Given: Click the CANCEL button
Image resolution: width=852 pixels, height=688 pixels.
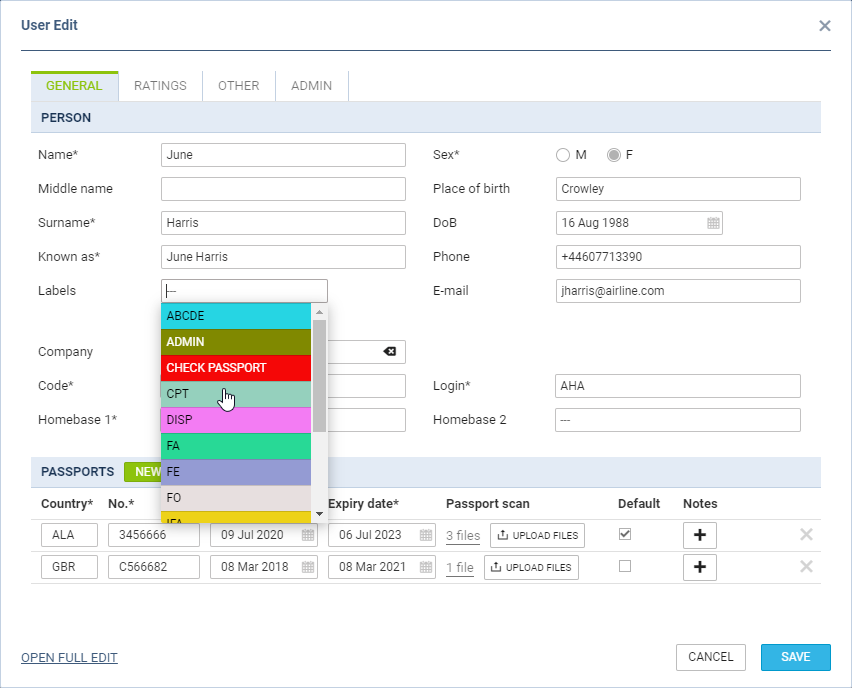Looking at the screenshot, I should click(711, 657).
